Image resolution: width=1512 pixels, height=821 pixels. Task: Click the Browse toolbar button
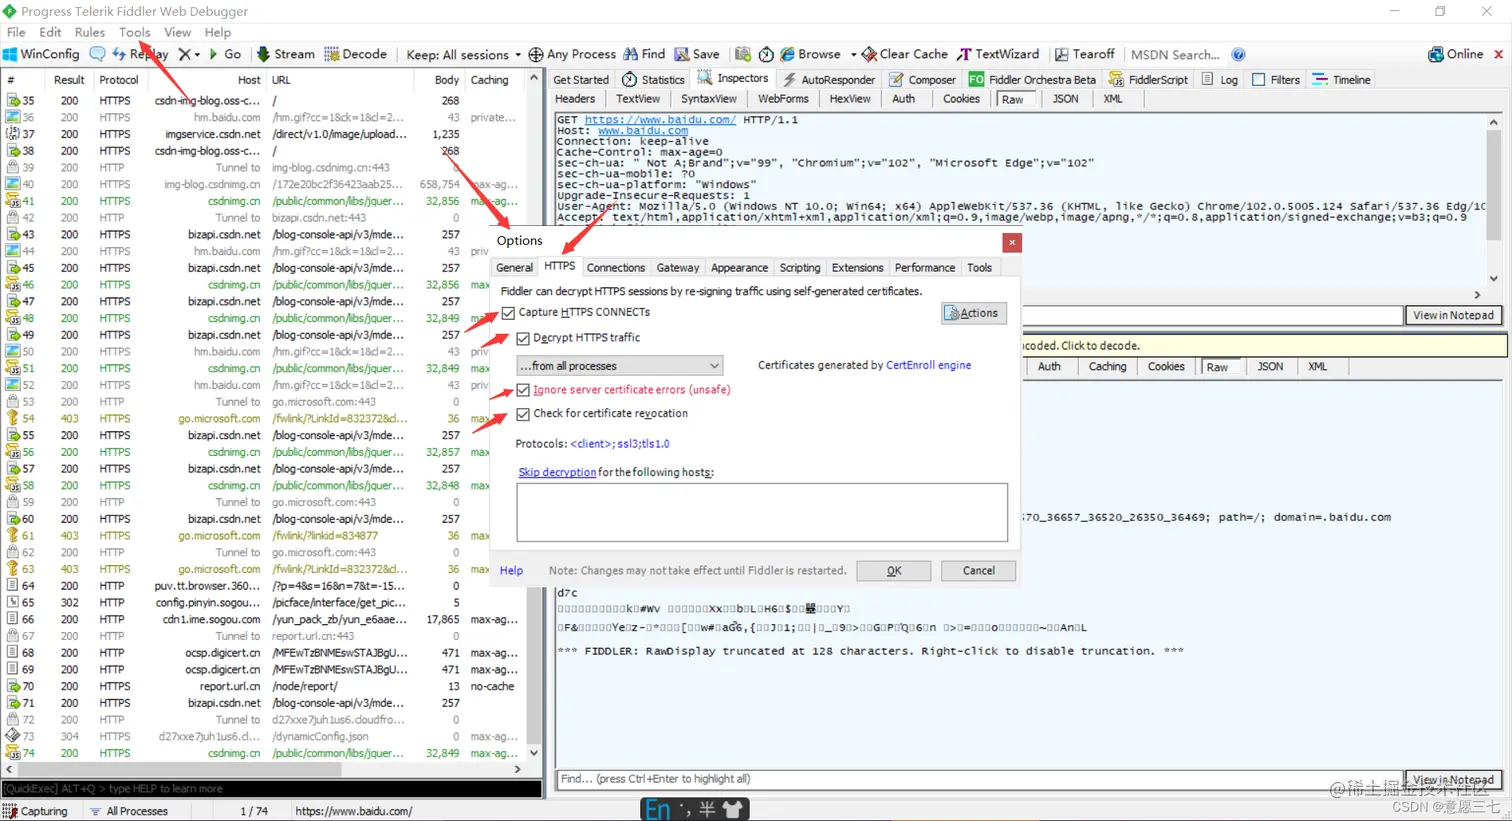tap(811, 54)
